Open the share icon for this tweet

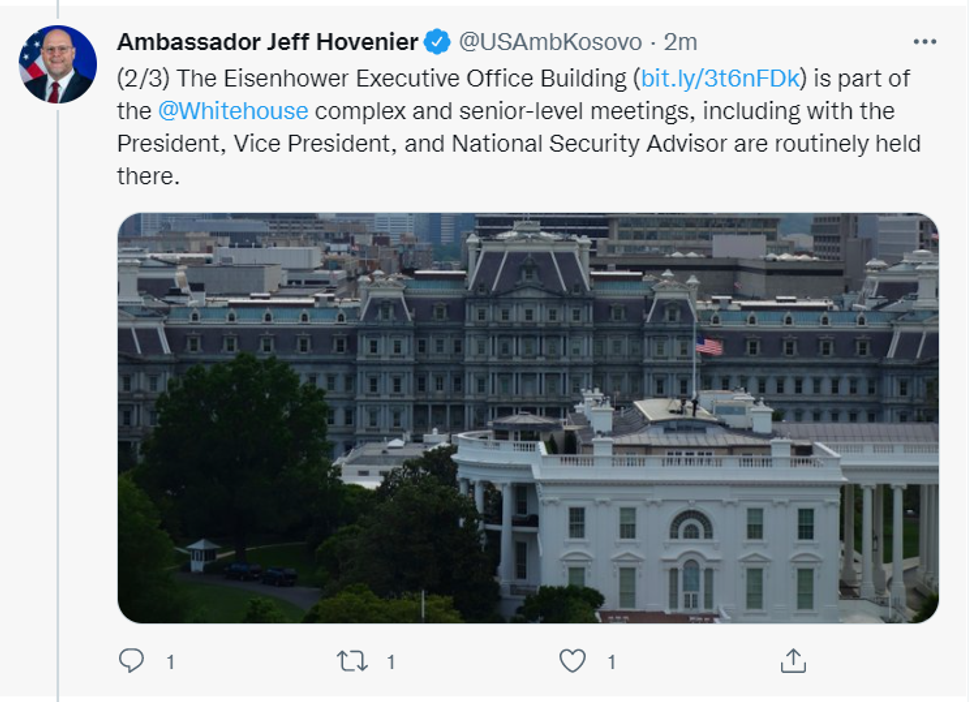pyautogui.click(x=792, y=661)
